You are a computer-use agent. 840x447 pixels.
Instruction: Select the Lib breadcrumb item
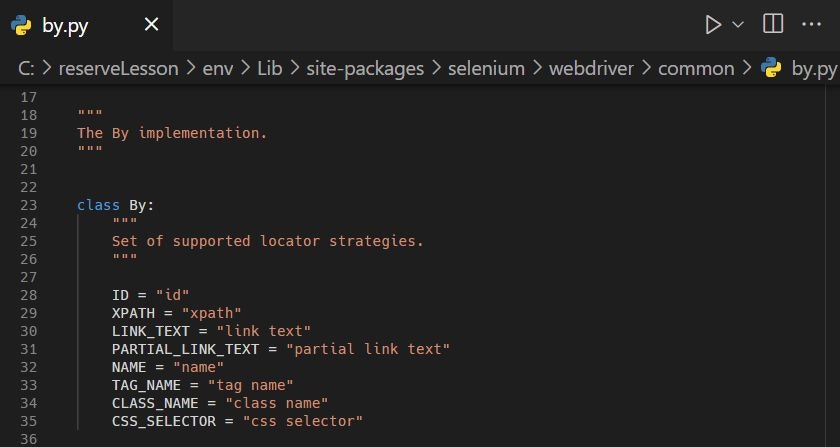[x=269, y=69]
